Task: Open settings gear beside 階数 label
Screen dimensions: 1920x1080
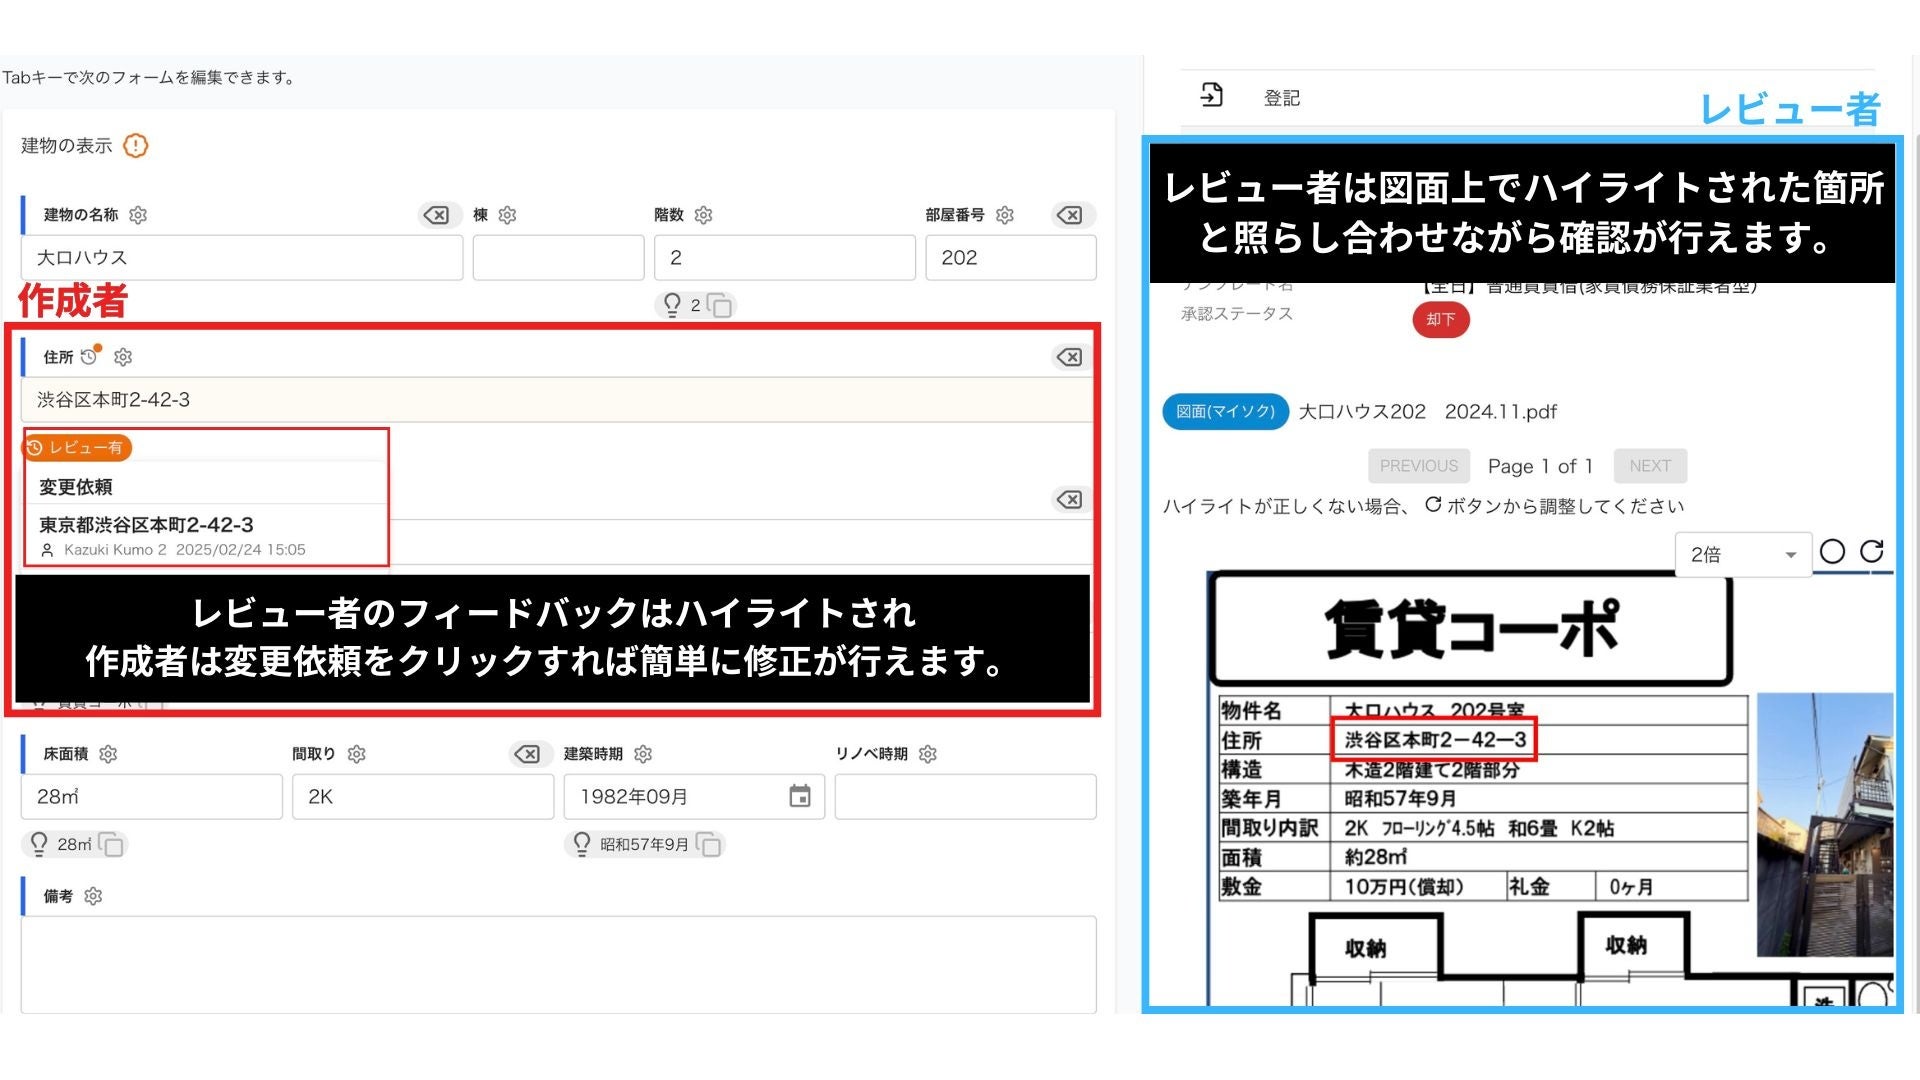Action: pyautogui.click(x=703, y=215)
